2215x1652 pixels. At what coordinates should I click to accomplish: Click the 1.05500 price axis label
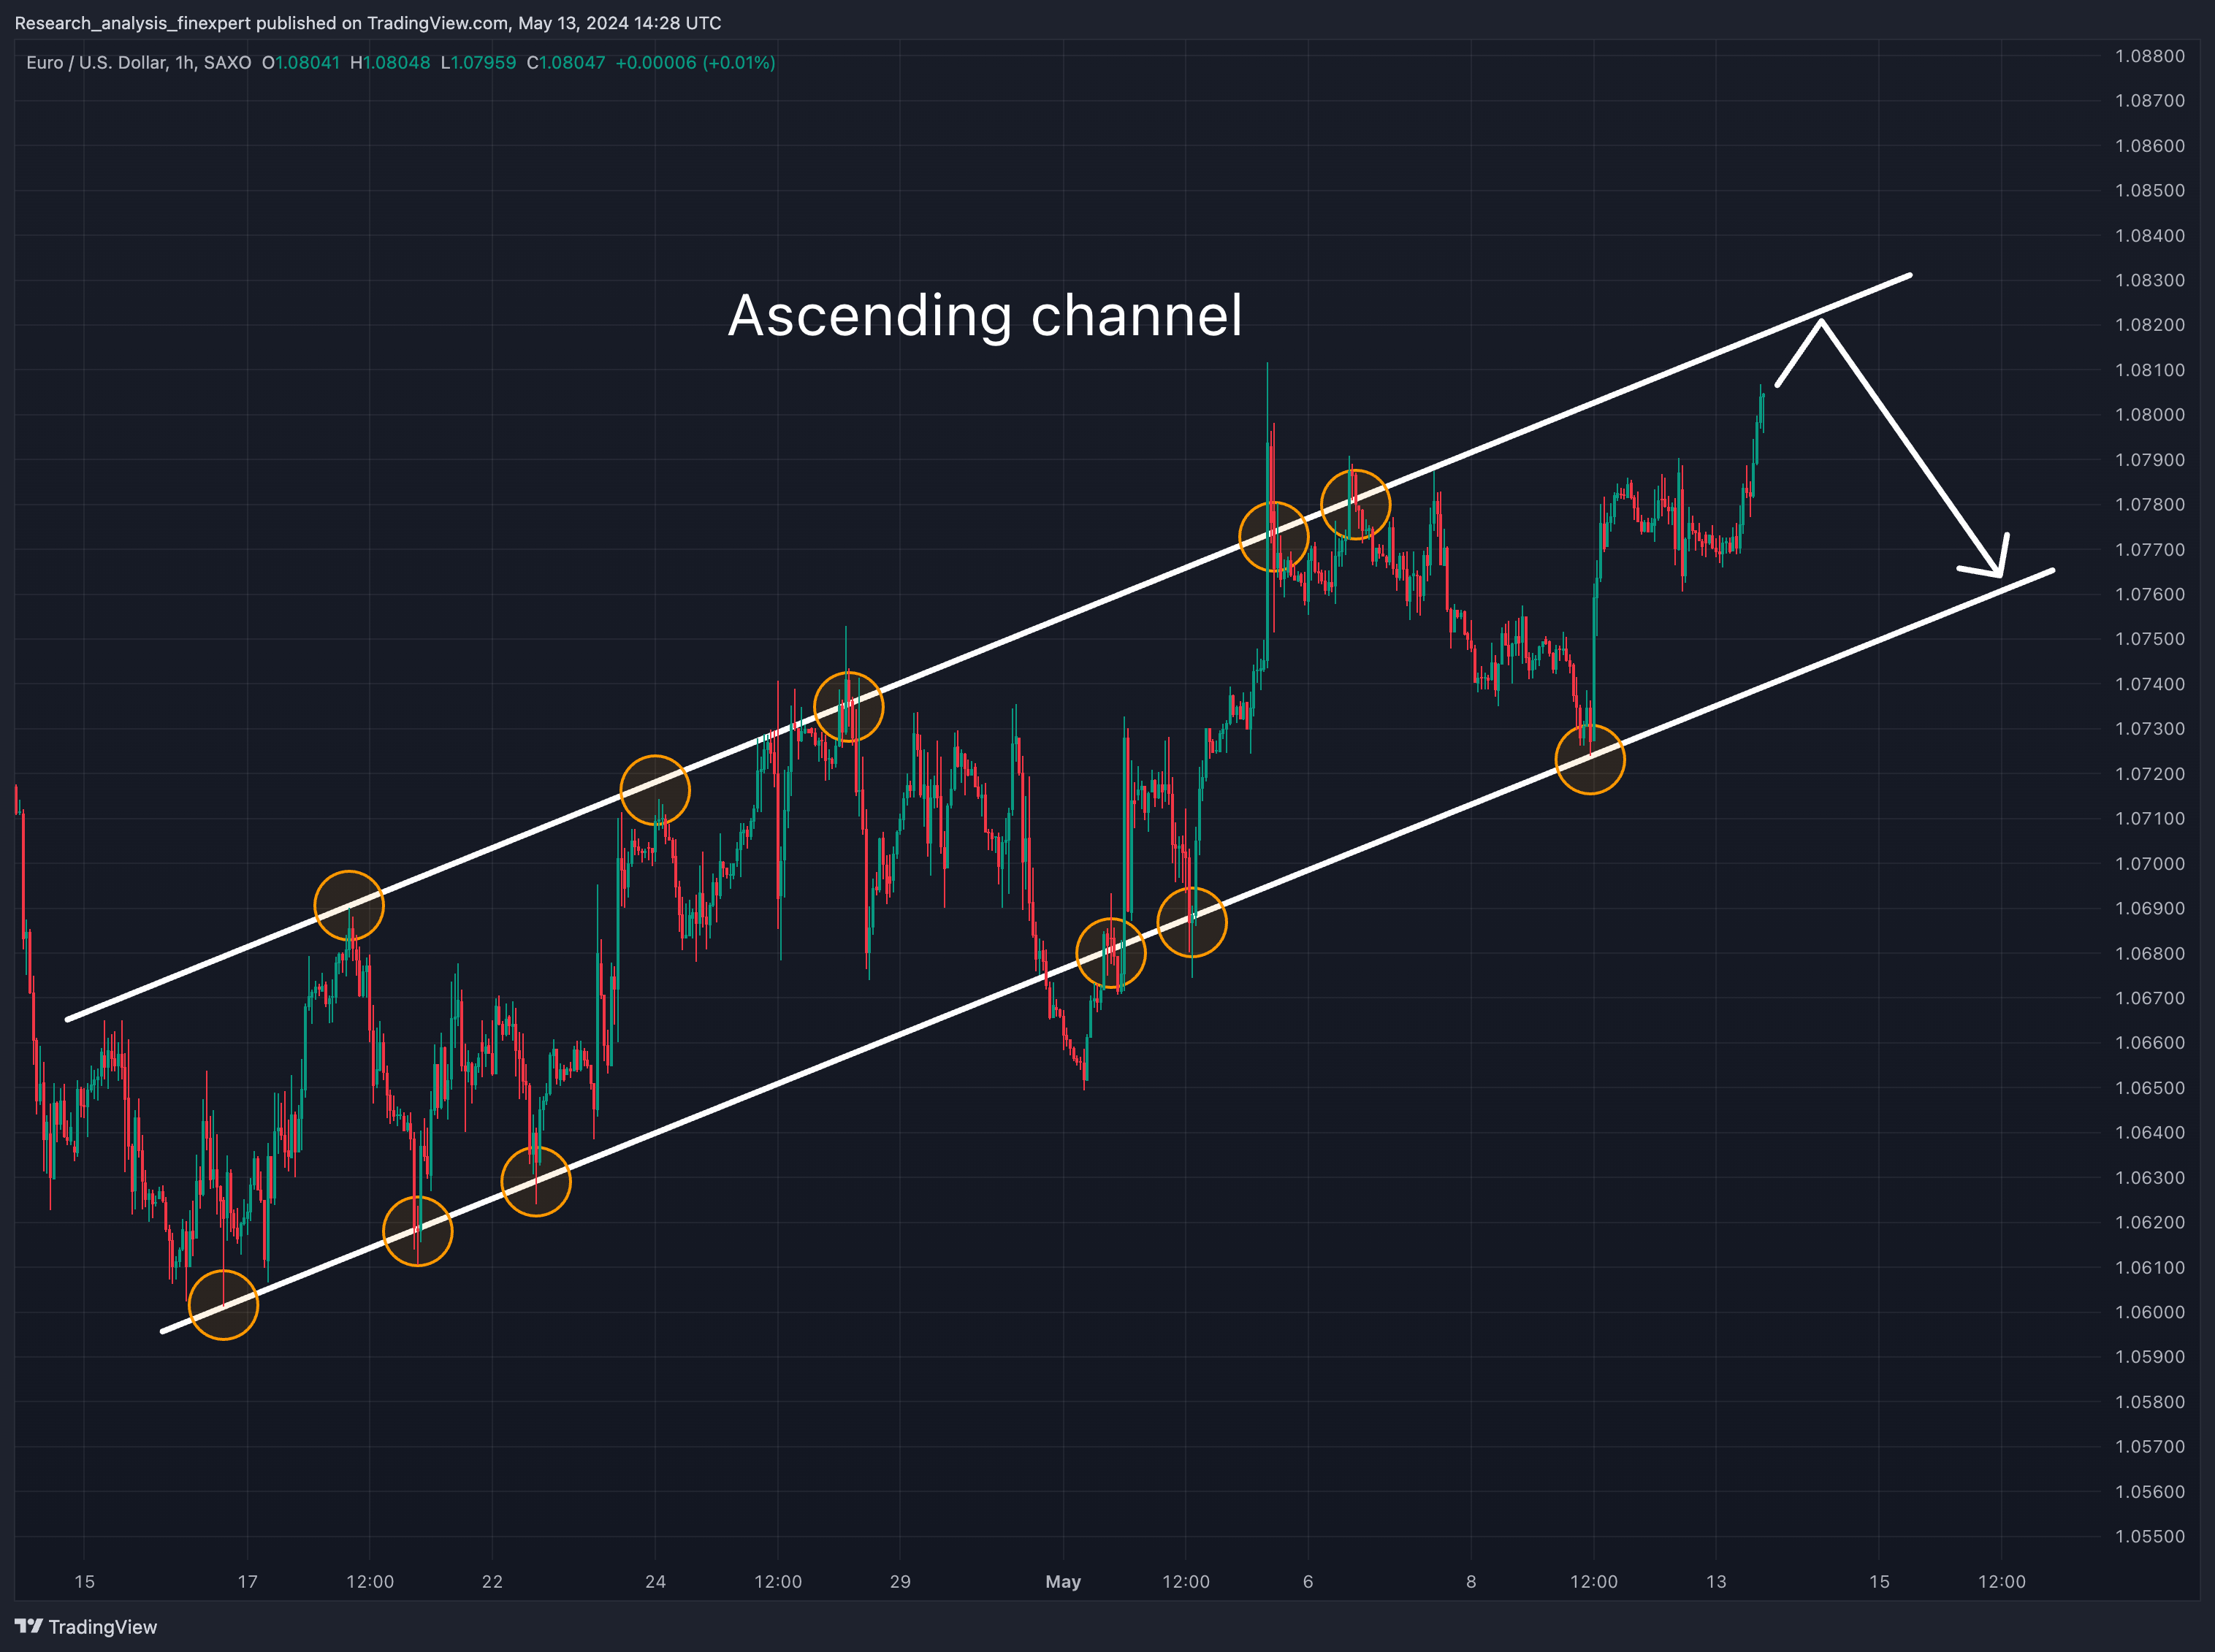tap(2150, 1536)
